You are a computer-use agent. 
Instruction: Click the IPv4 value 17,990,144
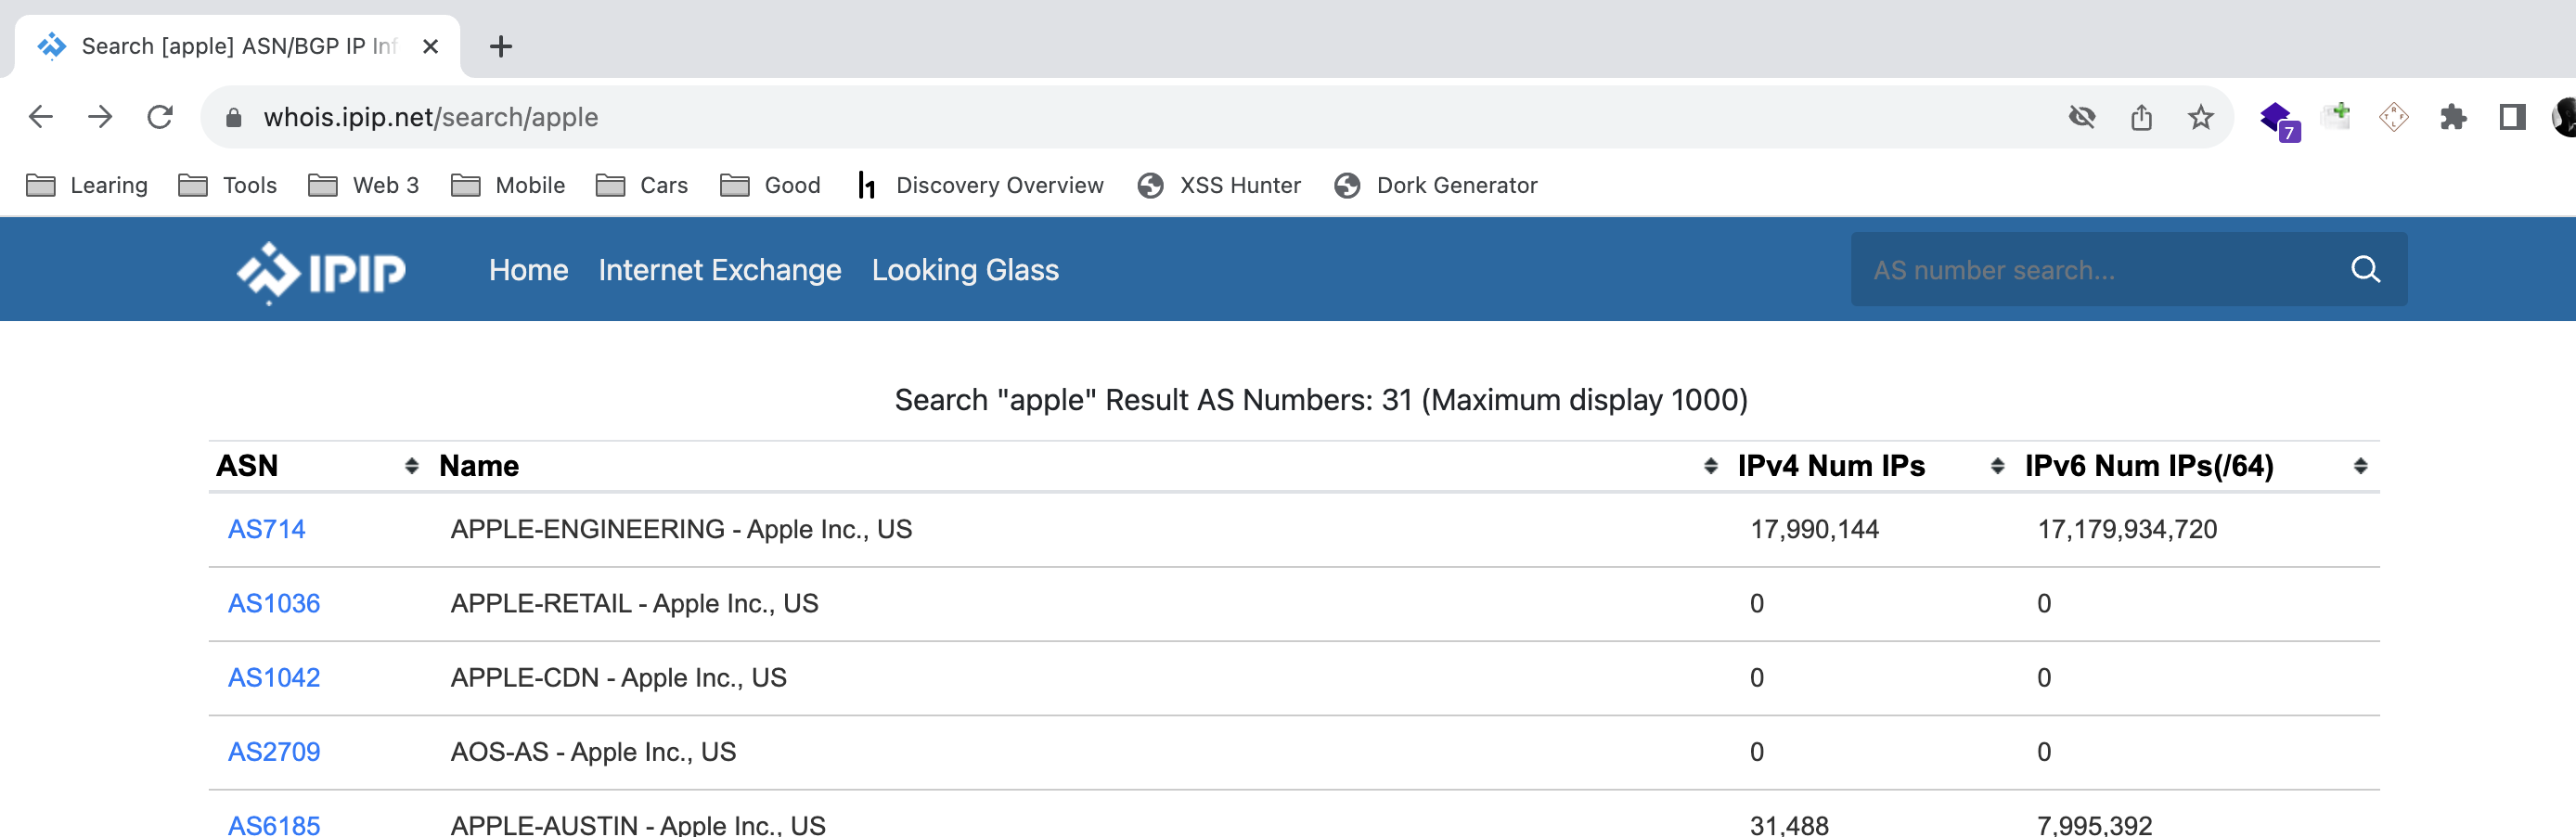[x=1814, y=529]
